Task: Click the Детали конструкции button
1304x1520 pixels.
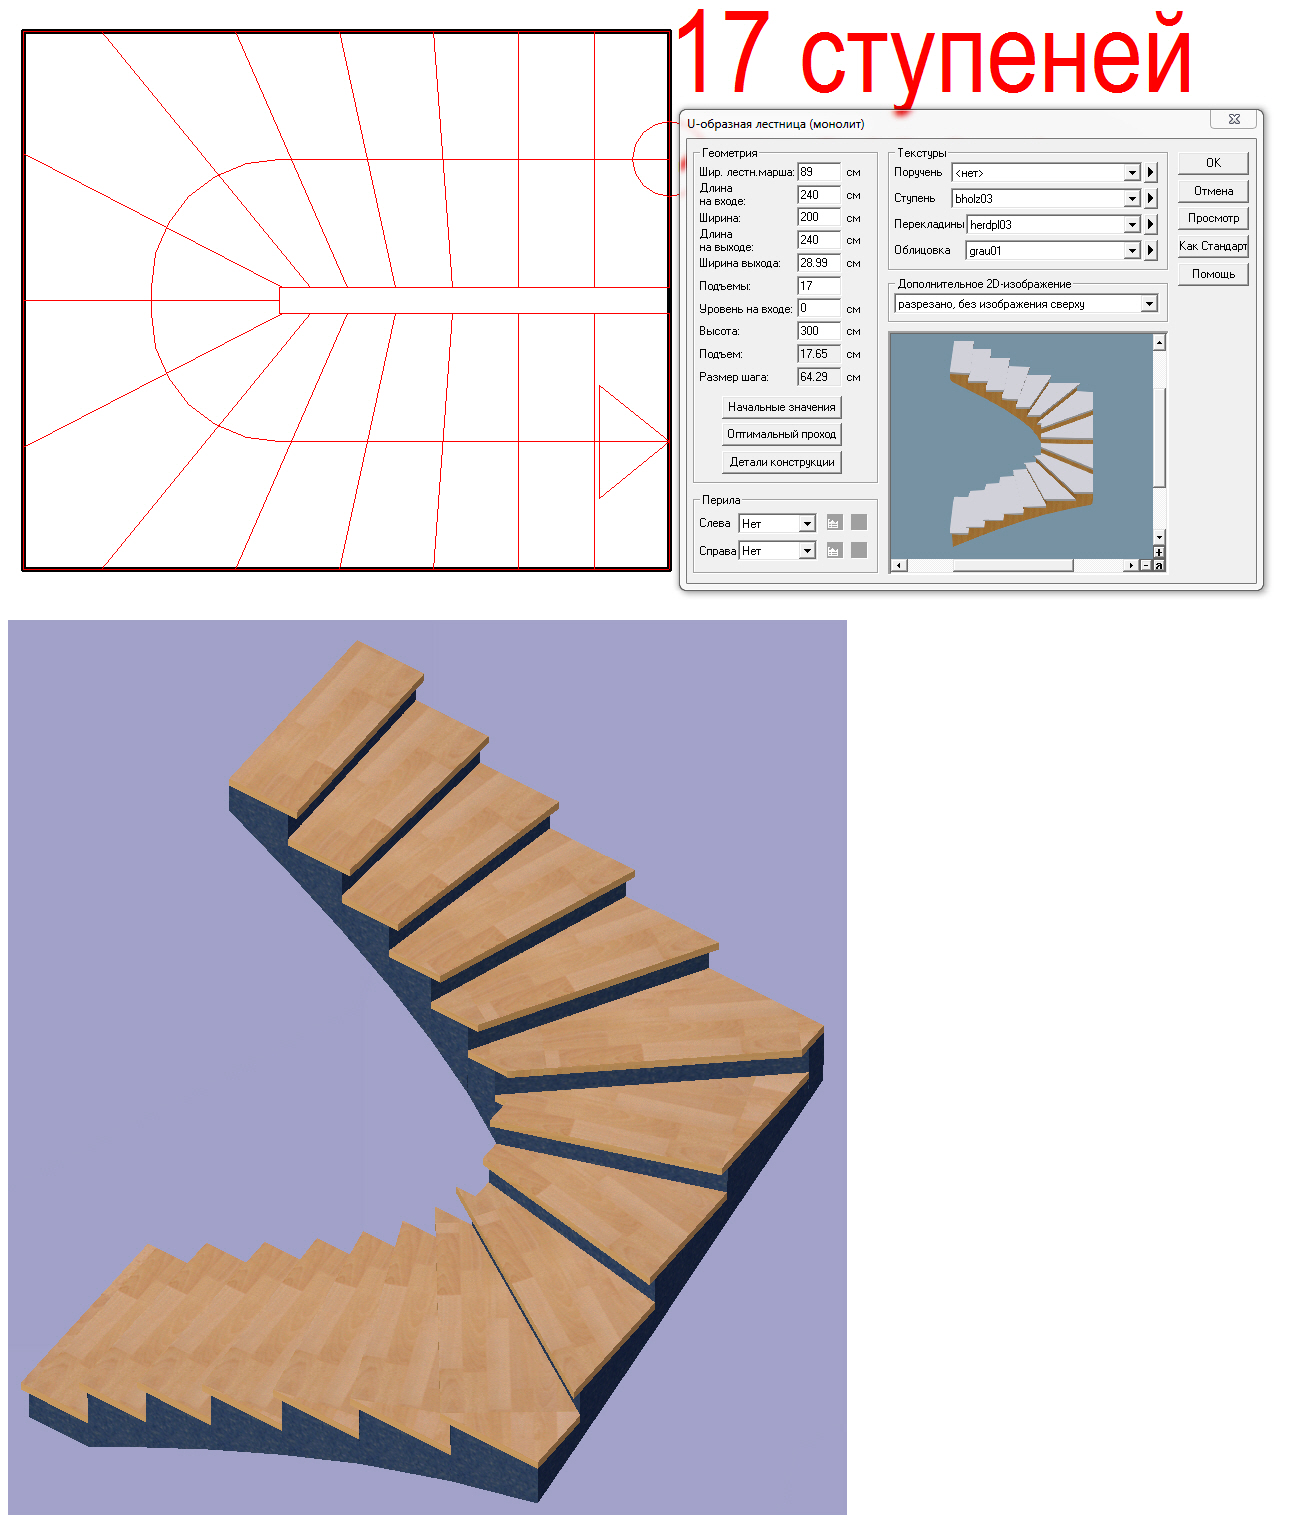Action: (782, 462)
